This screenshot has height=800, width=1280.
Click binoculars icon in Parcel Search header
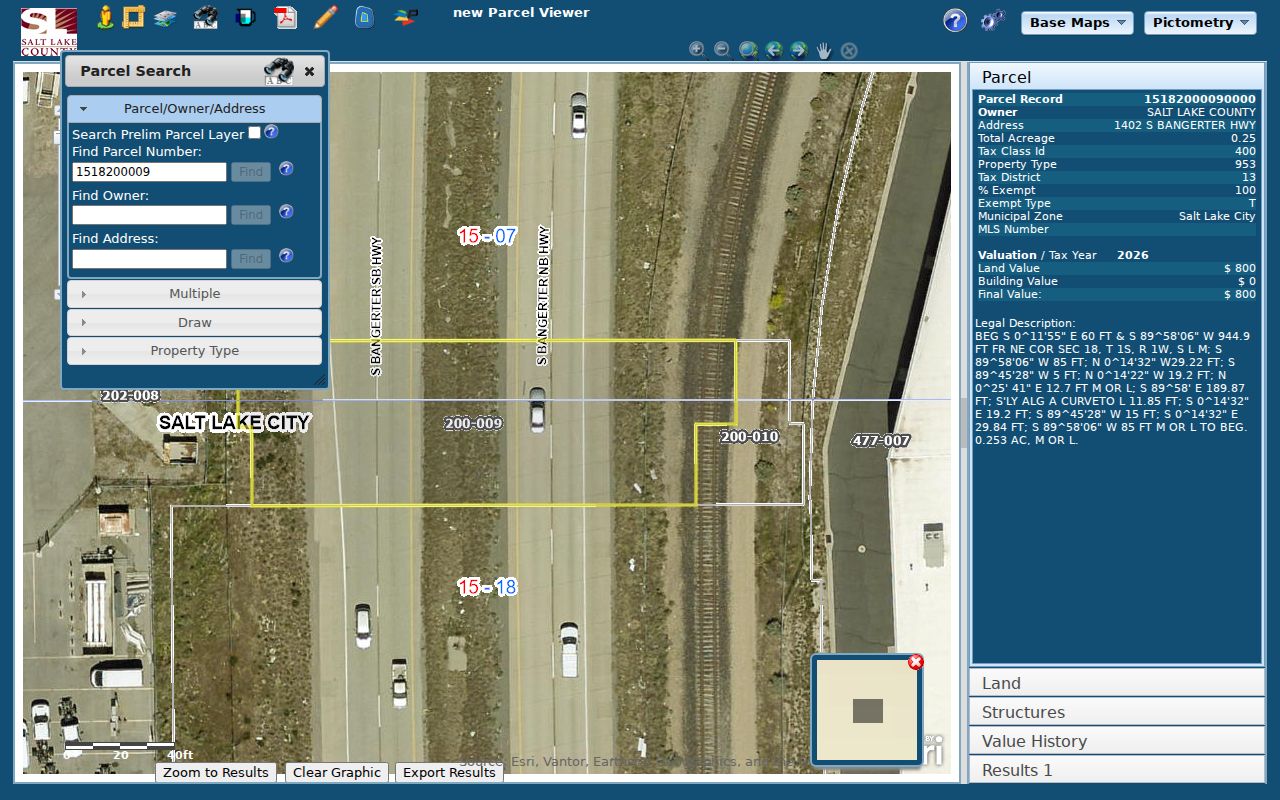(x=278, y=71)
